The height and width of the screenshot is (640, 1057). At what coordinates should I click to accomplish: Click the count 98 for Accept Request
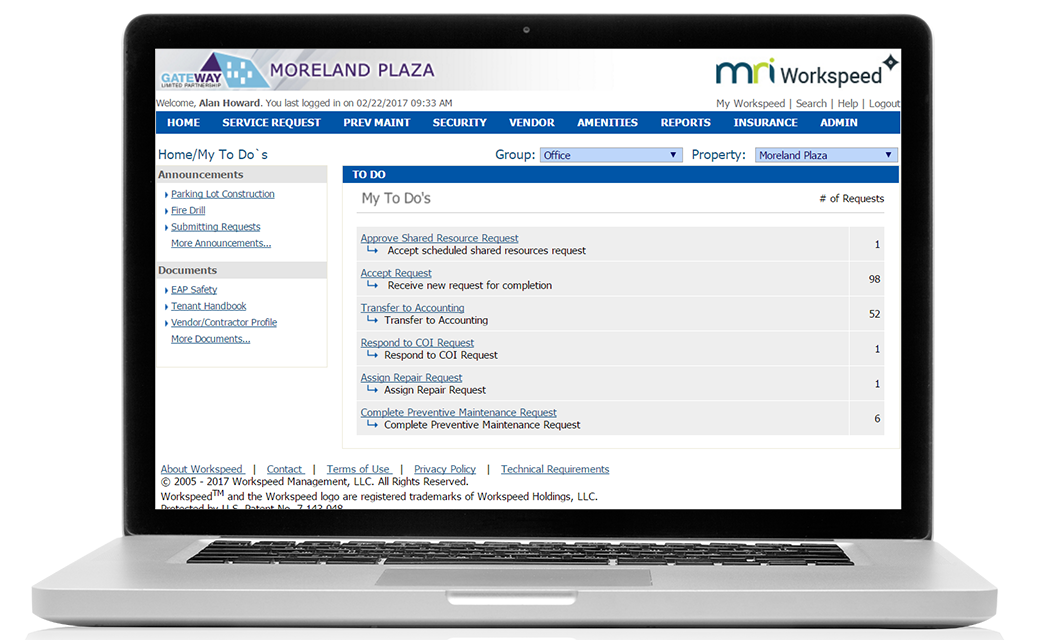(x=874, y=279)
